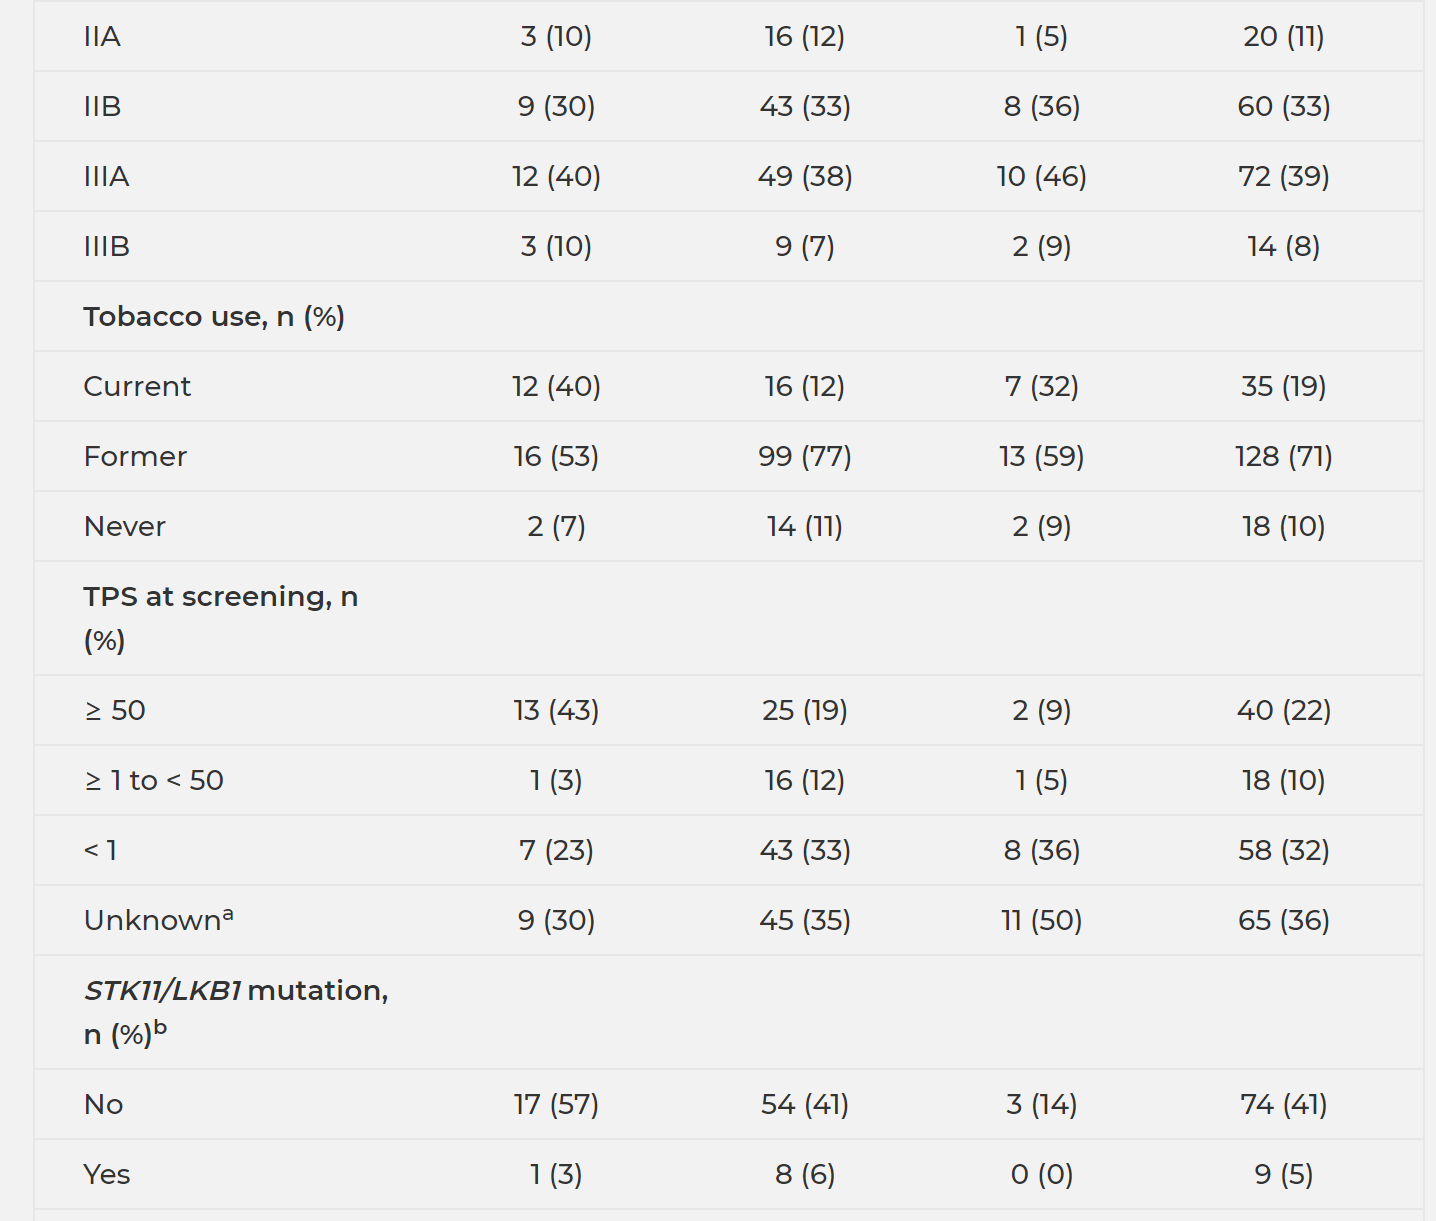Select the 0 (0) cell in Yes row

coord(1041,1175)
